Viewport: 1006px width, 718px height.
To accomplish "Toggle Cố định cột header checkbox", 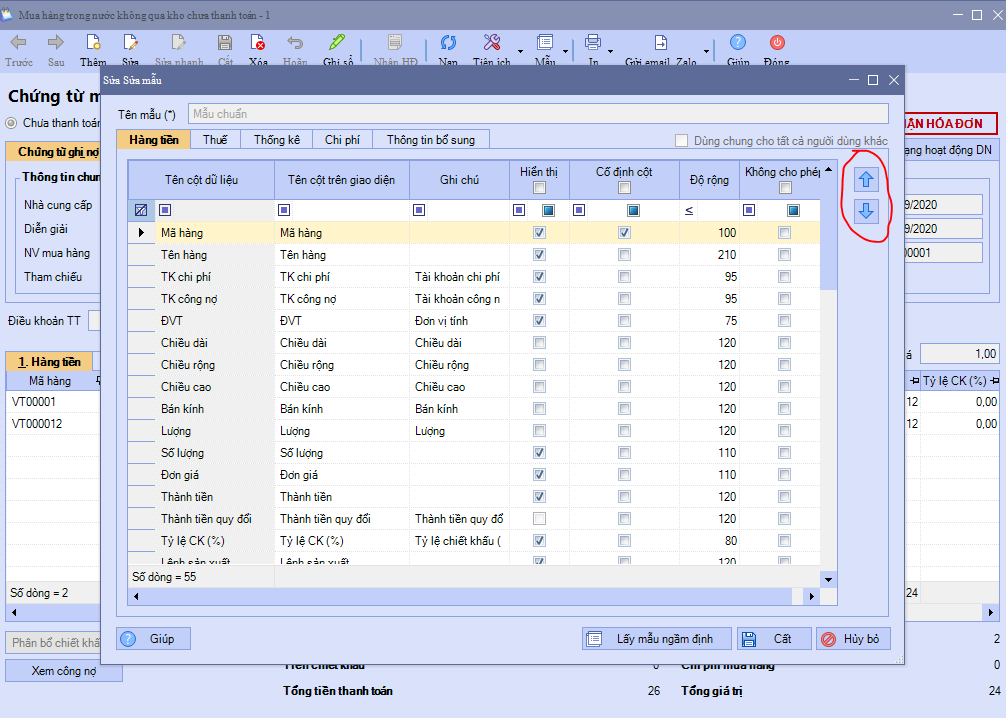I will [624, 187].
